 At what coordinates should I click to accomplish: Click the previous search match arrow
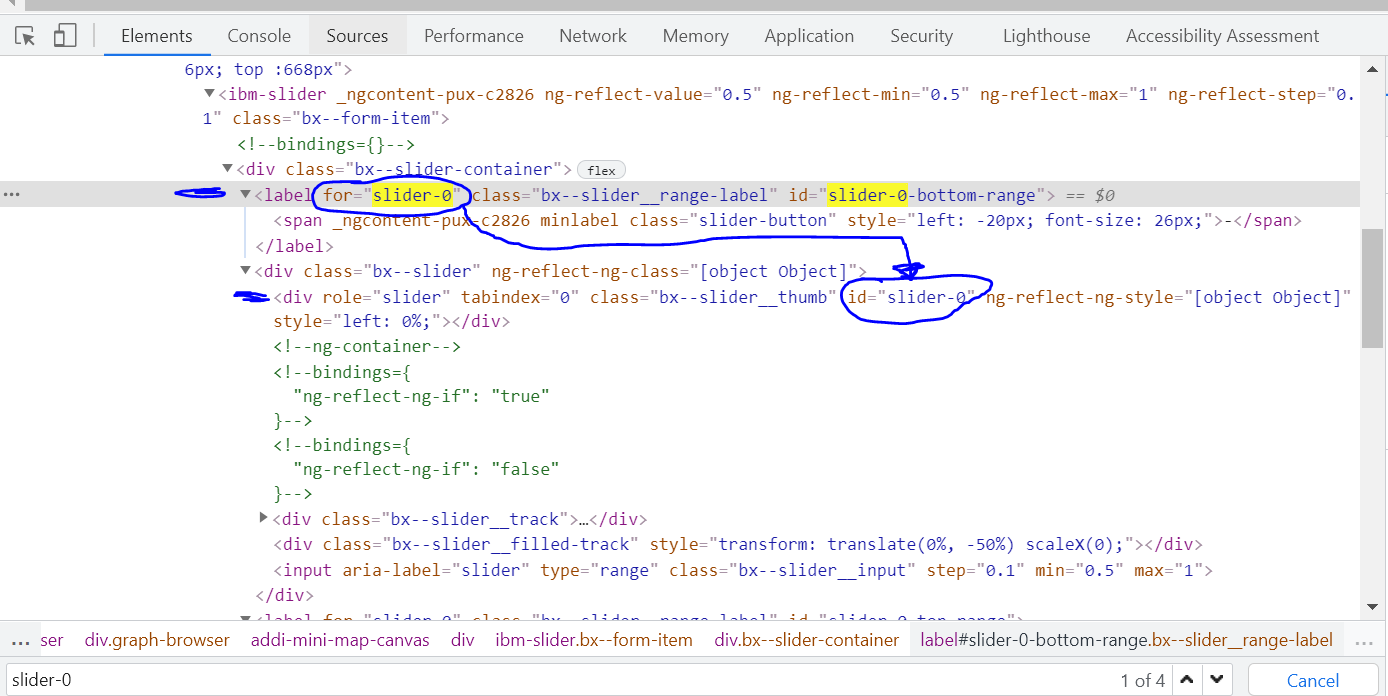click(1186, 679)
